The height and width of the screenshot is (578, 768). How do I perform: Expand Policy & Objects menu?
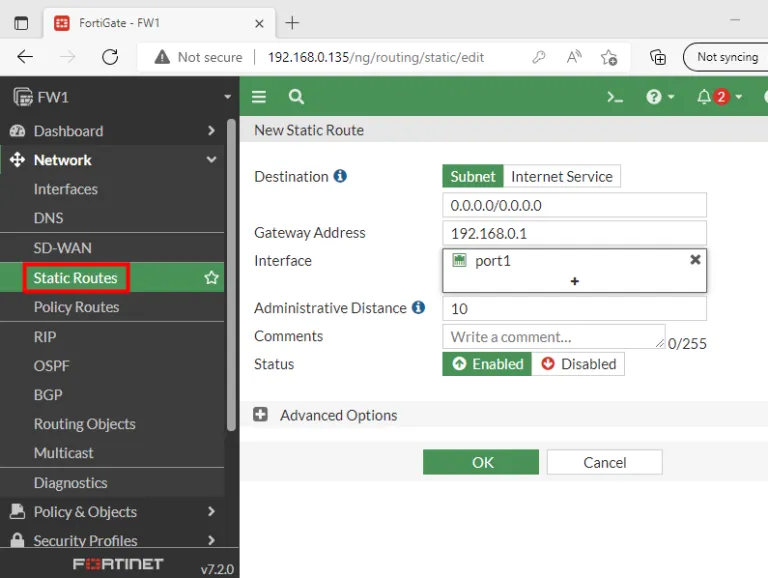click(x=113, y=511)
